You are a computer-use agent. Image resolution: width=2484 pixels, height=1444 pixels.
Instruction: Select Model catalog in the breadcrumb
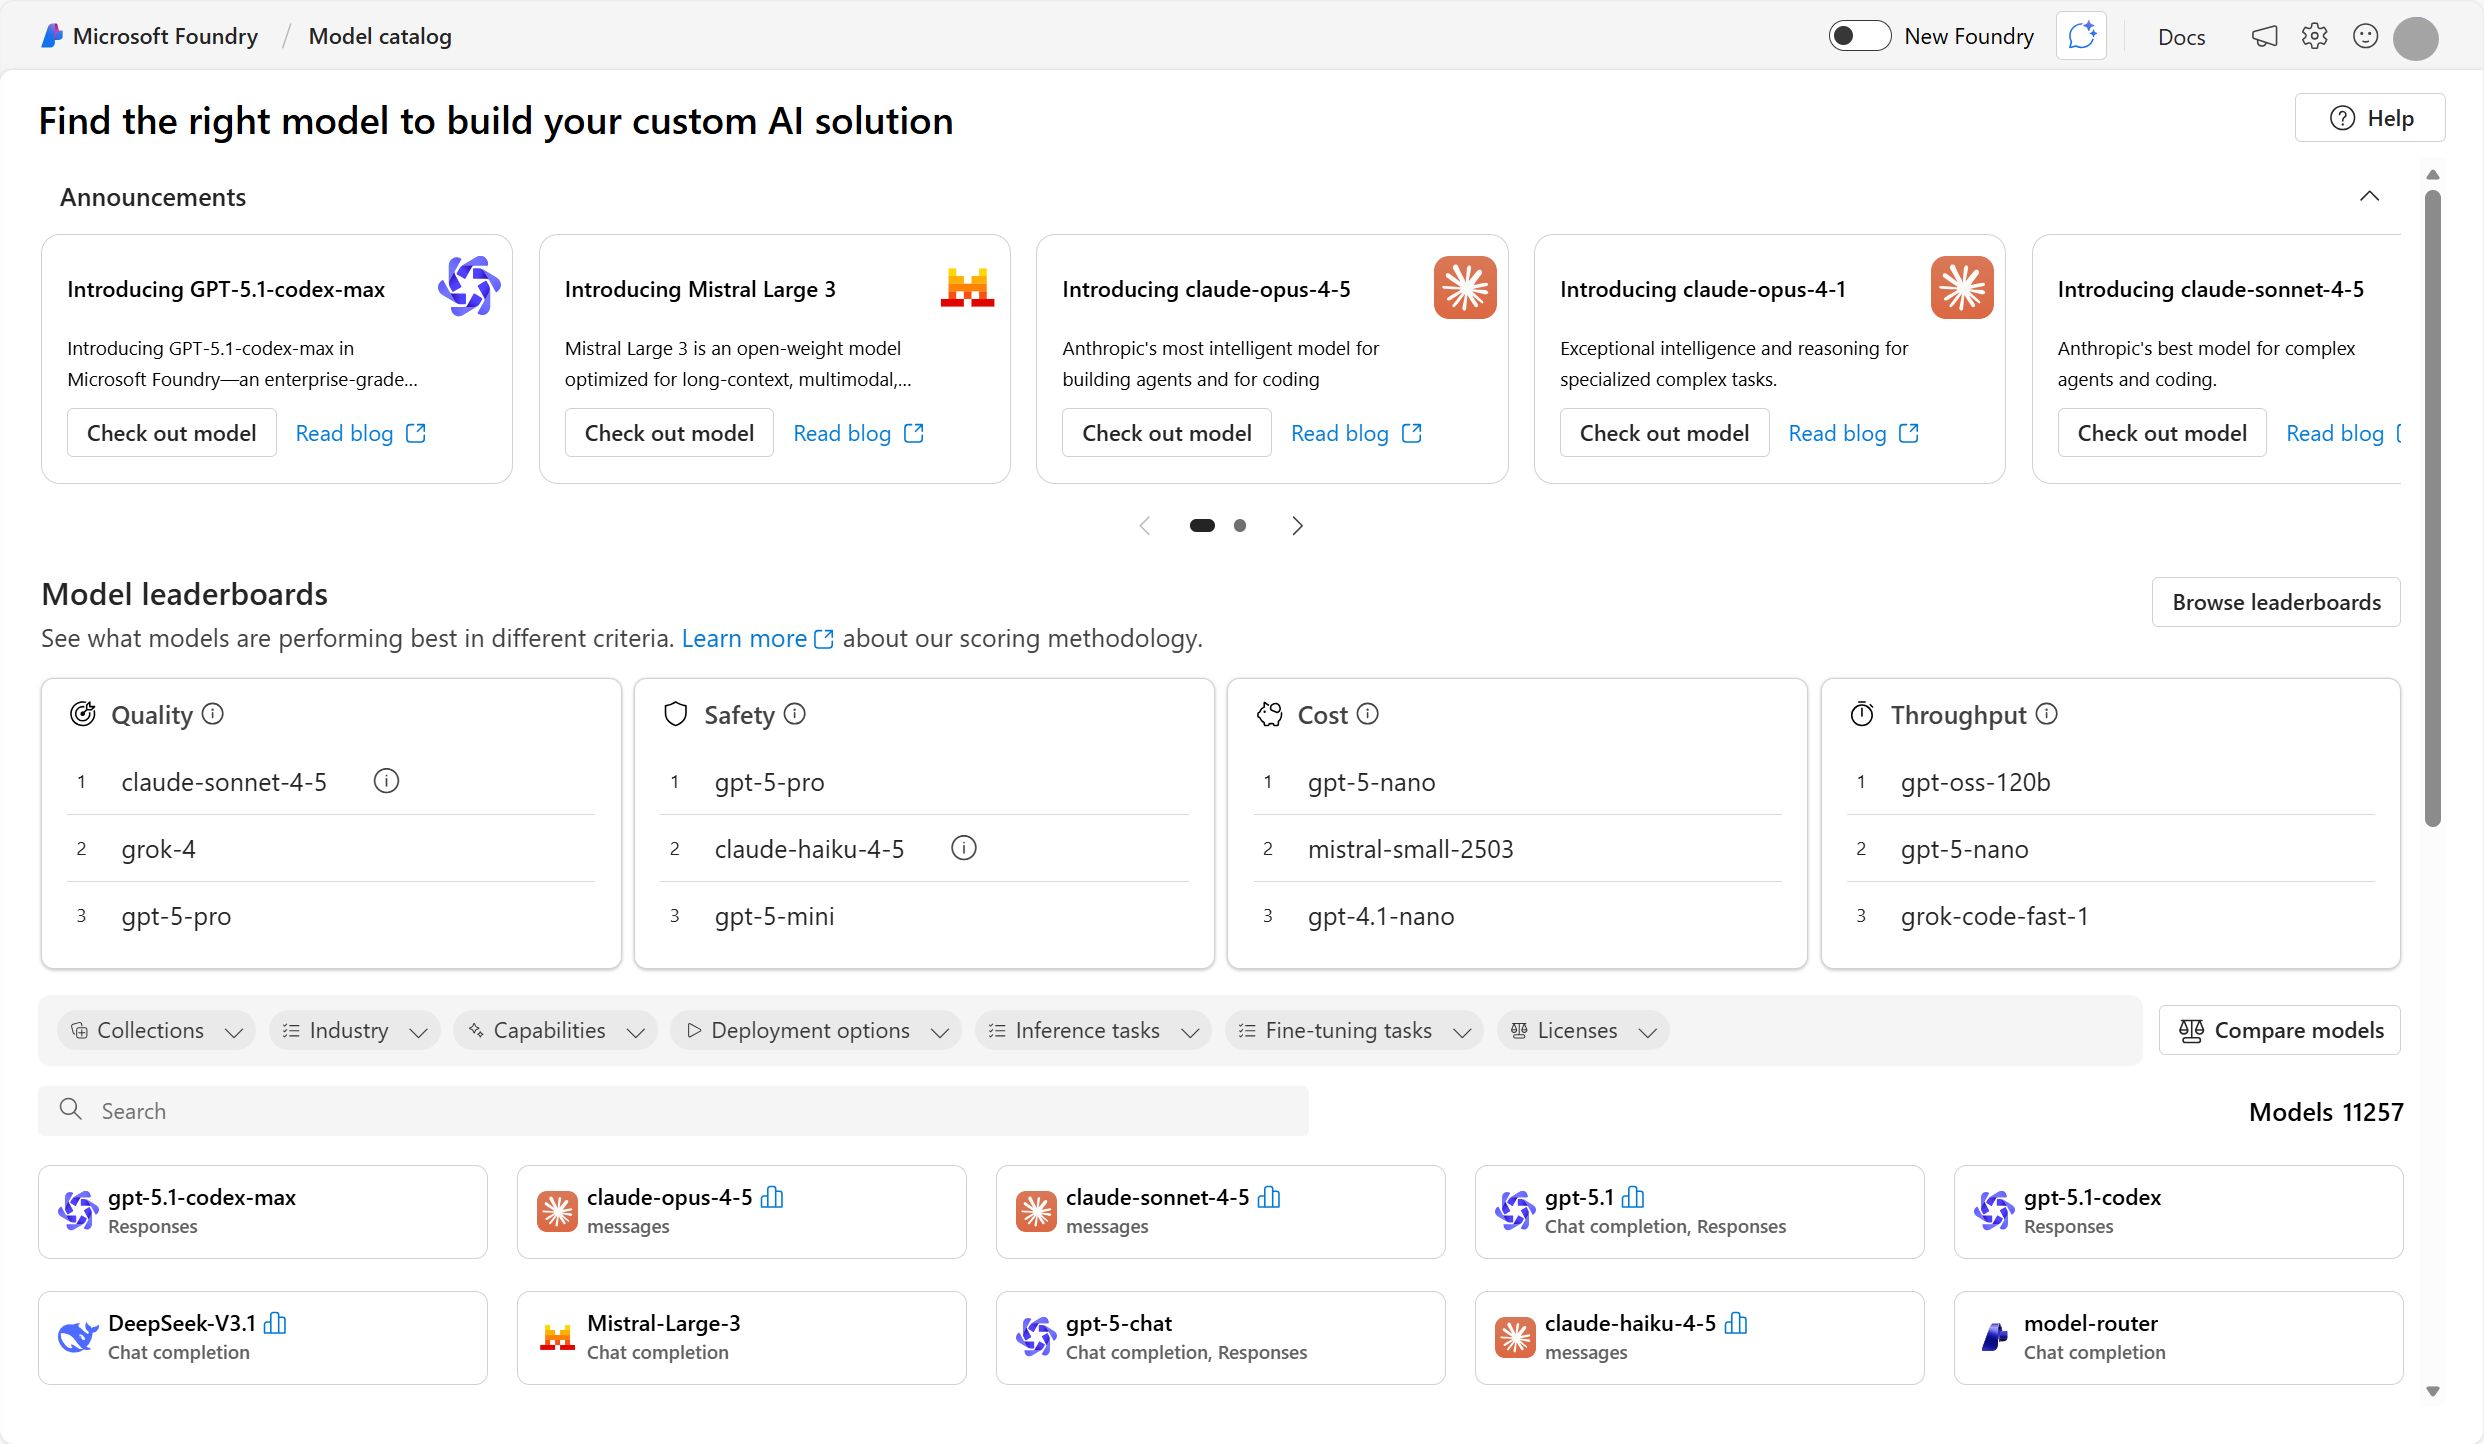[x=380, y=36]
